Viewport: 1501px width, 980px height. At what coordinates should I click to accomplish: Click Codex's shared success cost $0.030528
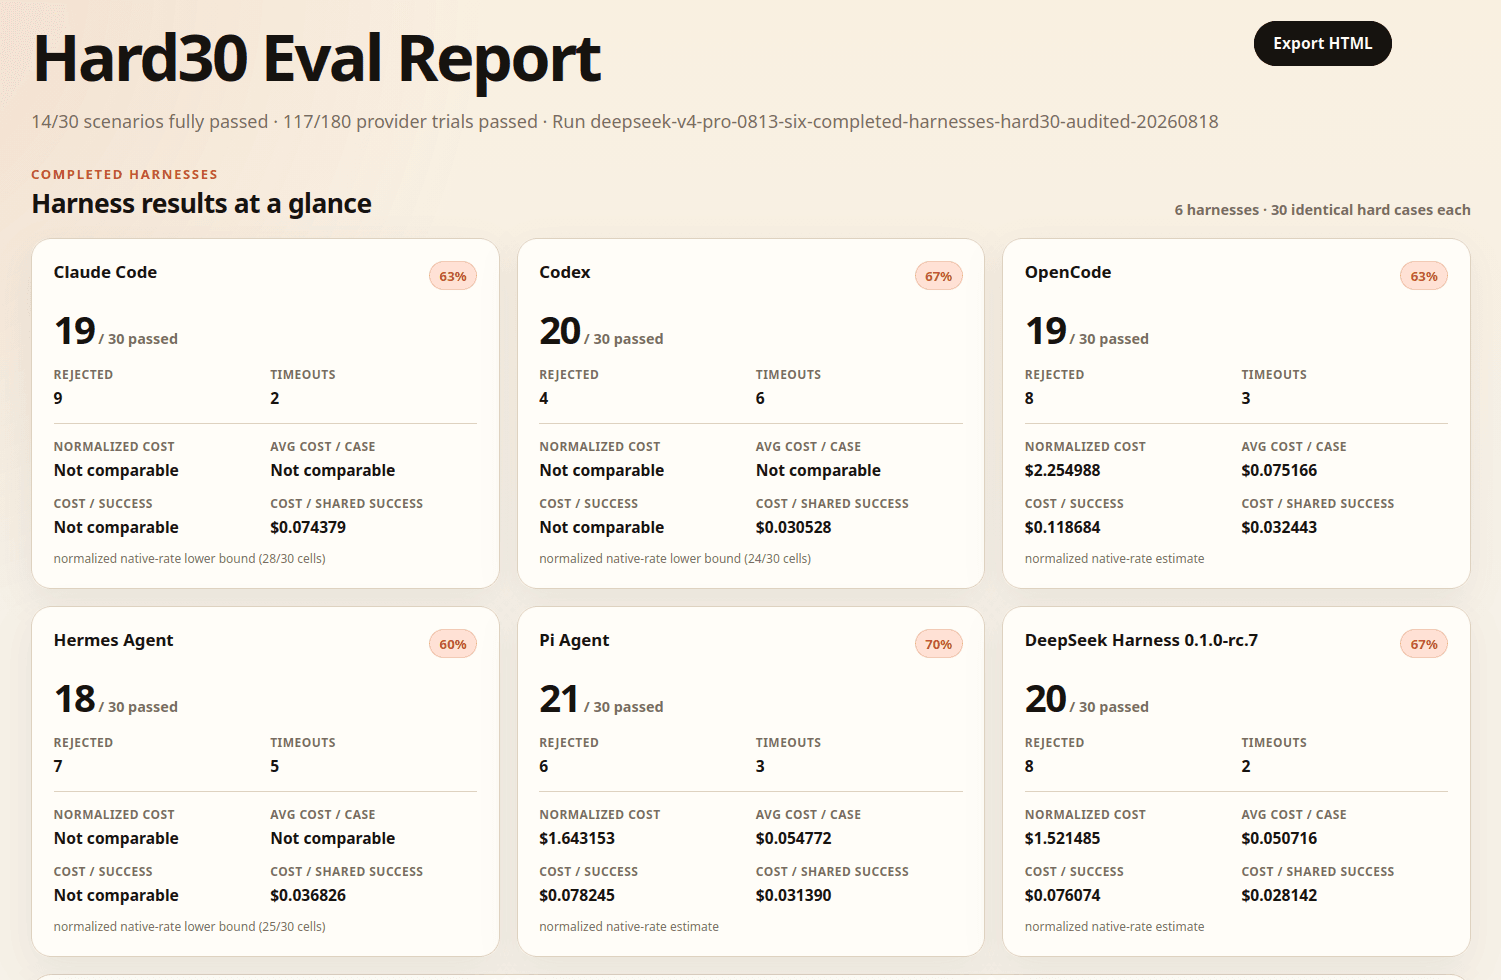(794, 527)
